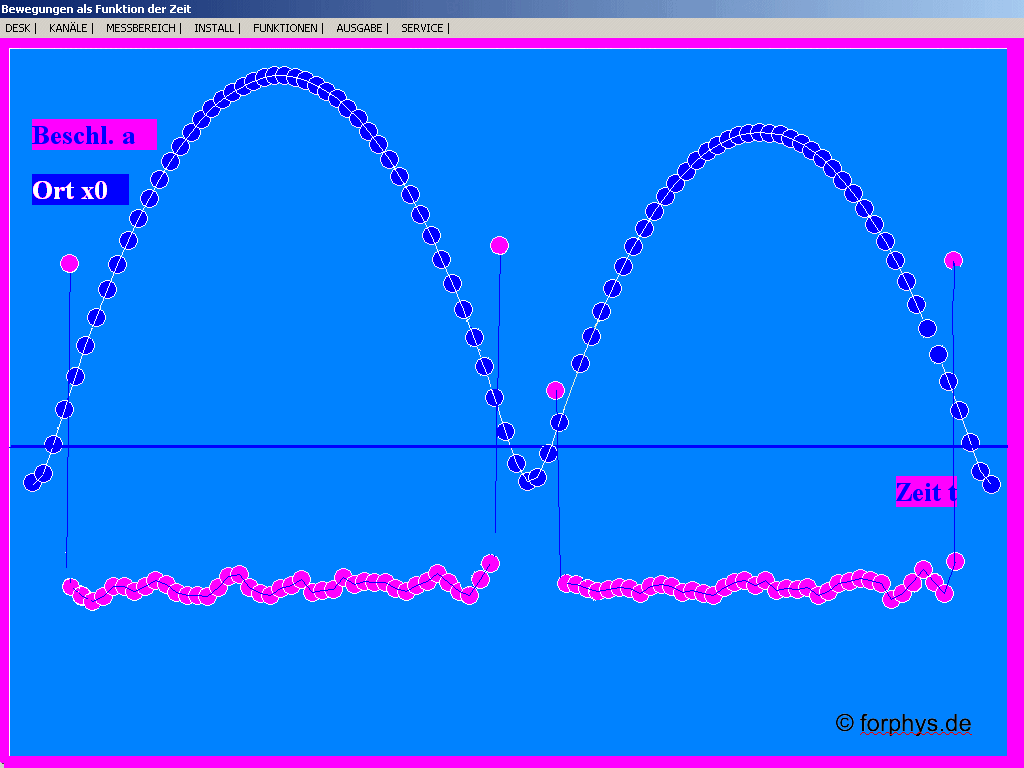The height and width of the screenshot is (768, 1024).
Task: Select the blue 'Ort x0' legend label
Action: (80, 189)
